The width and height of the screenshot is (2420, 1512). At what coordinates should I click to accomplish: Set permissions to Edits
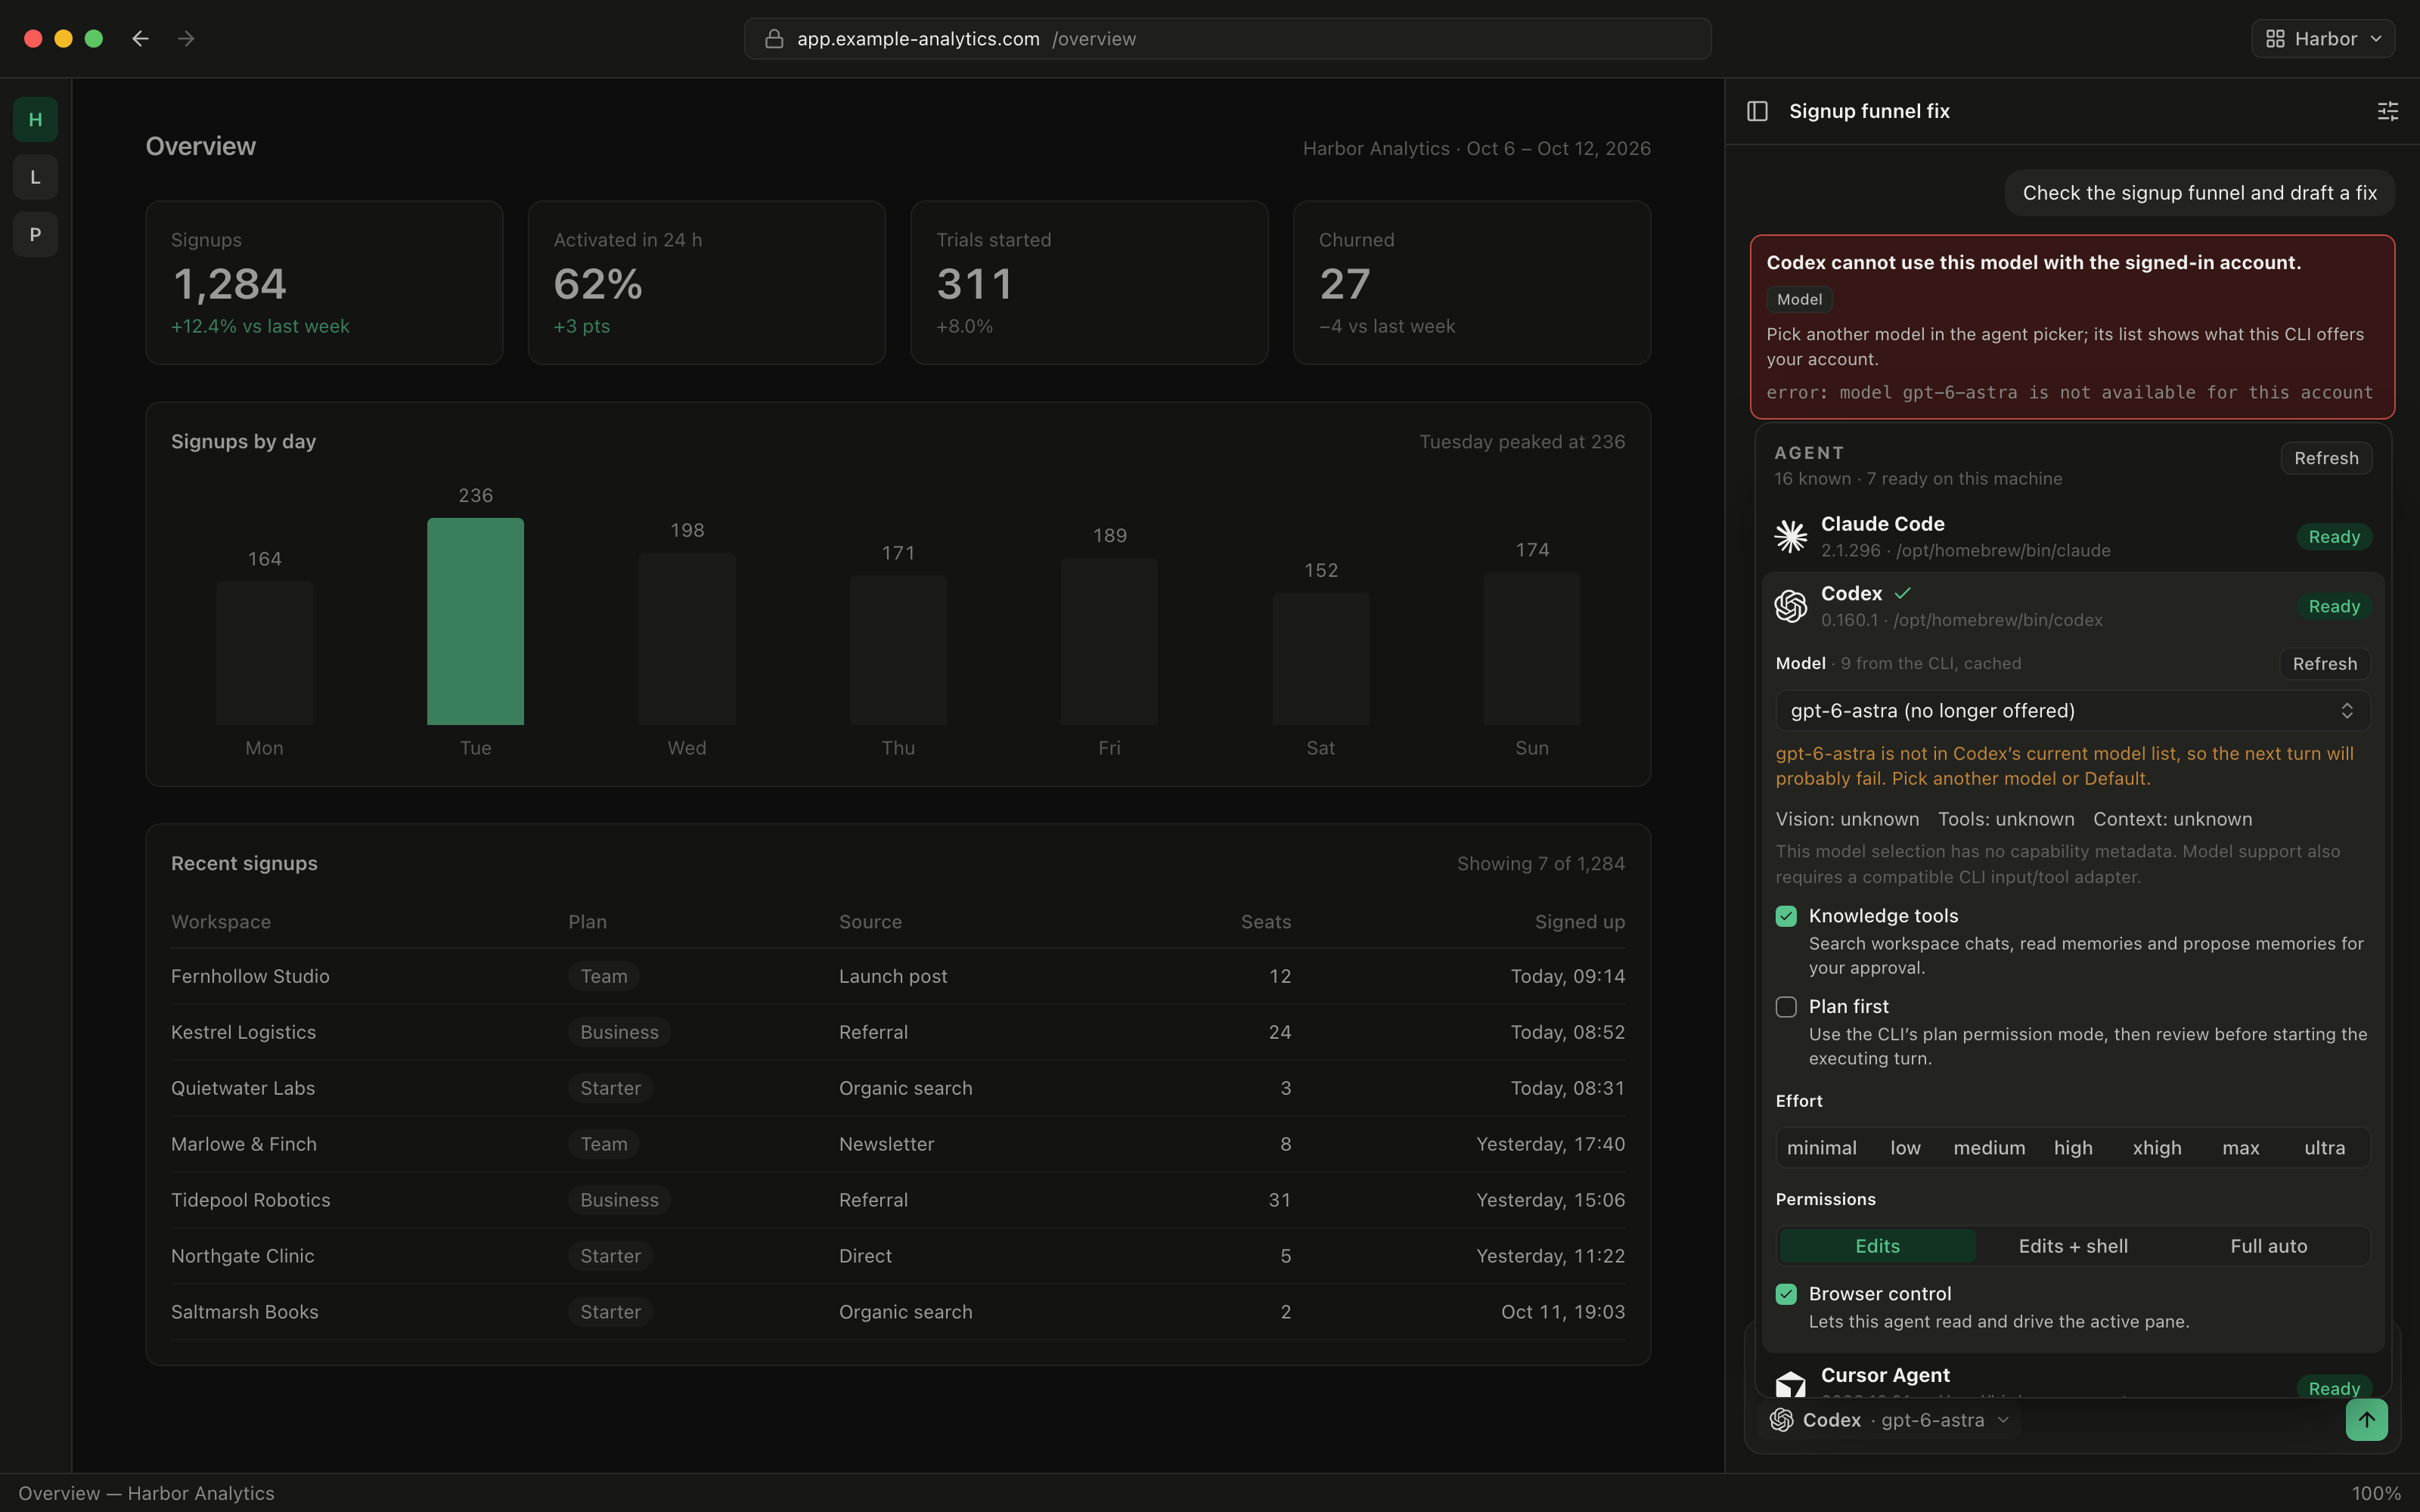click(1877, 1246)
